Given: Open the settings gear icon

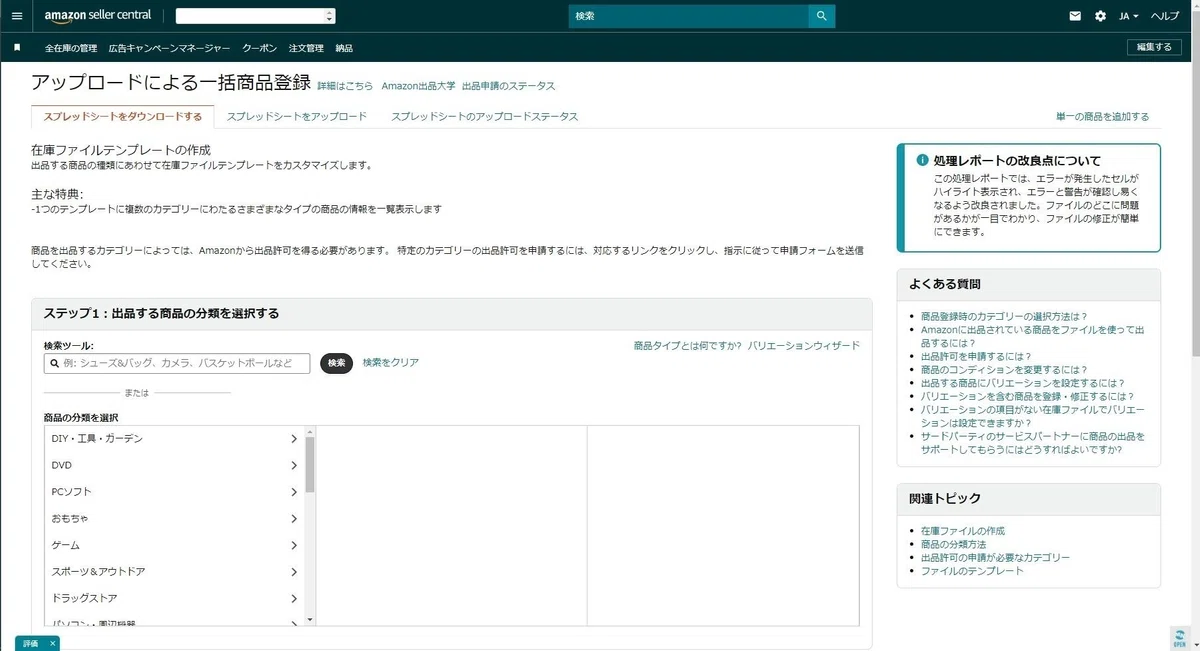Looking at the screenshot, I should click(1101, 16).
